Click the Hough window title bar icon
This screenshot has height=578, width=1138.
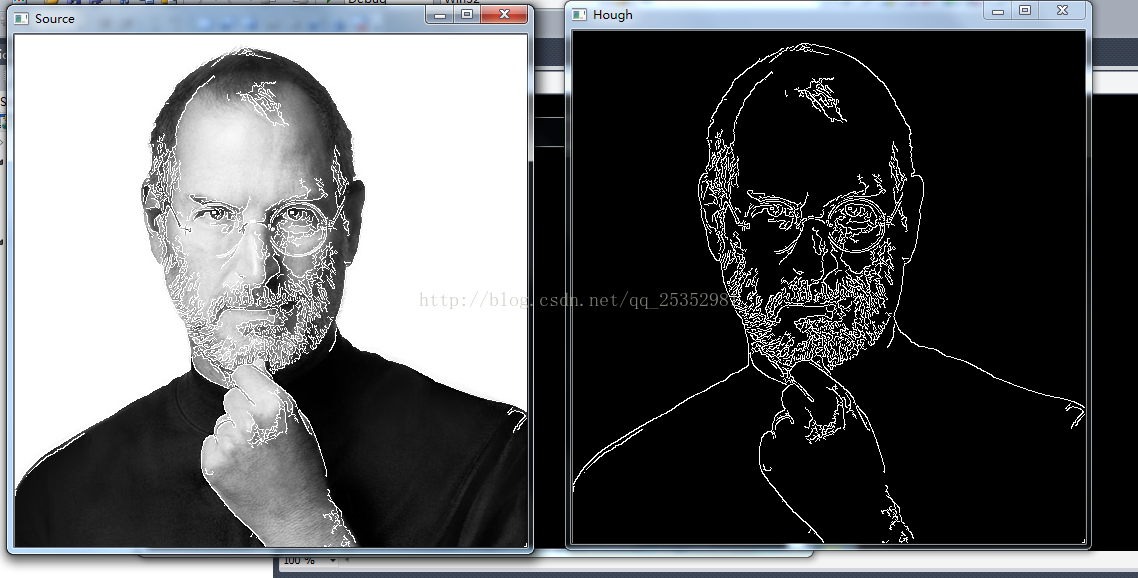[x=579, y=15]
